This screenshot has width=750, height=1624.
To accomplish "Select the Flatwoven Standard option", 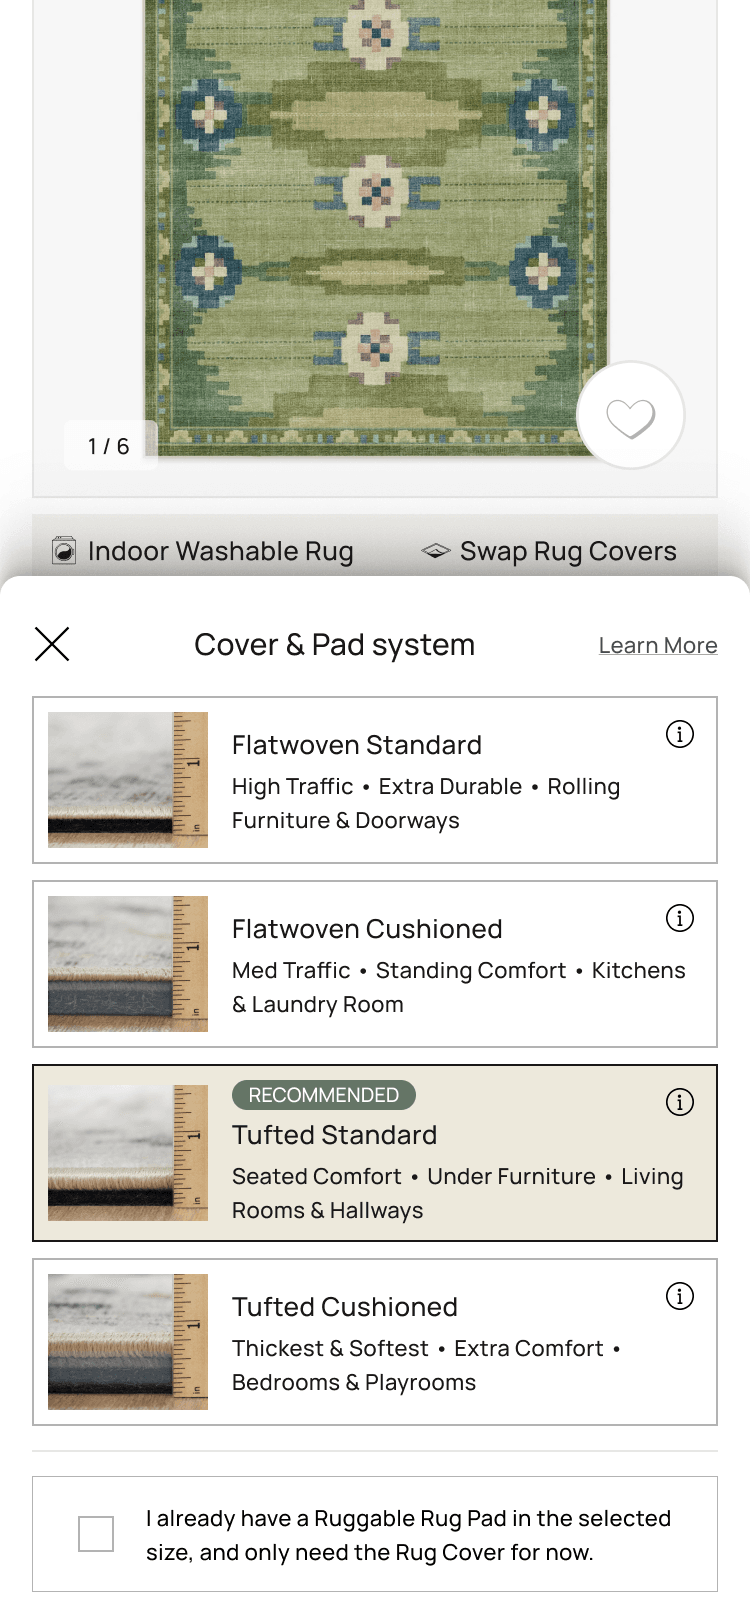I will coord(375,780).
